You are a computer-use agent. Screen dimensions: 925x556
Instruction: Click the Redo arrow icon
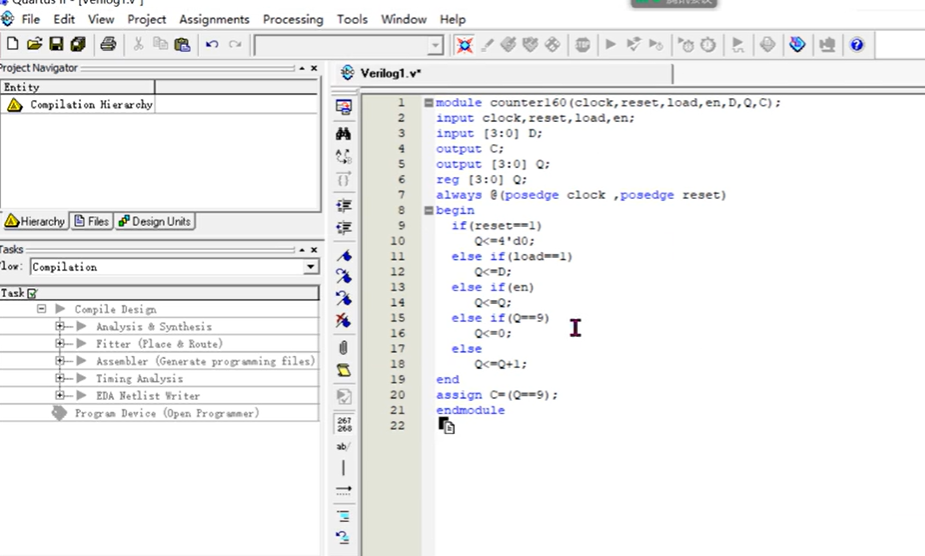coord(235,44)
